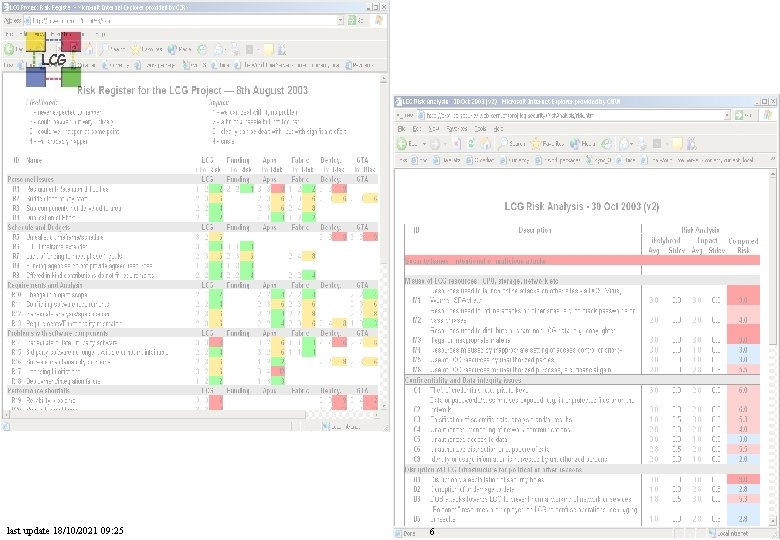The height and width of the screenshot is (540, 780).
Task: Open Tools menu in LCG Risk Analysis window
Action: click(x=480, y=129)
